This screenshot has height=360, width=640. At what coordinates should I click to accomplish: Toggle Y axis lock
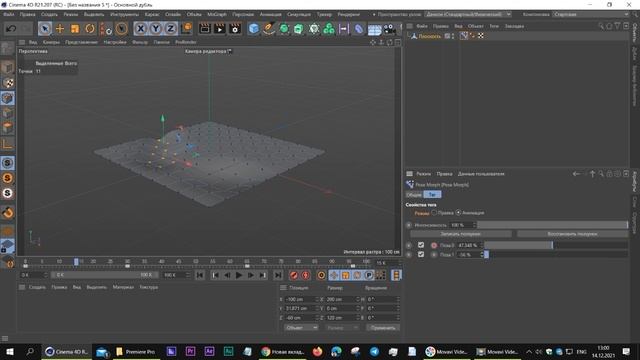(x=156, y=29)
